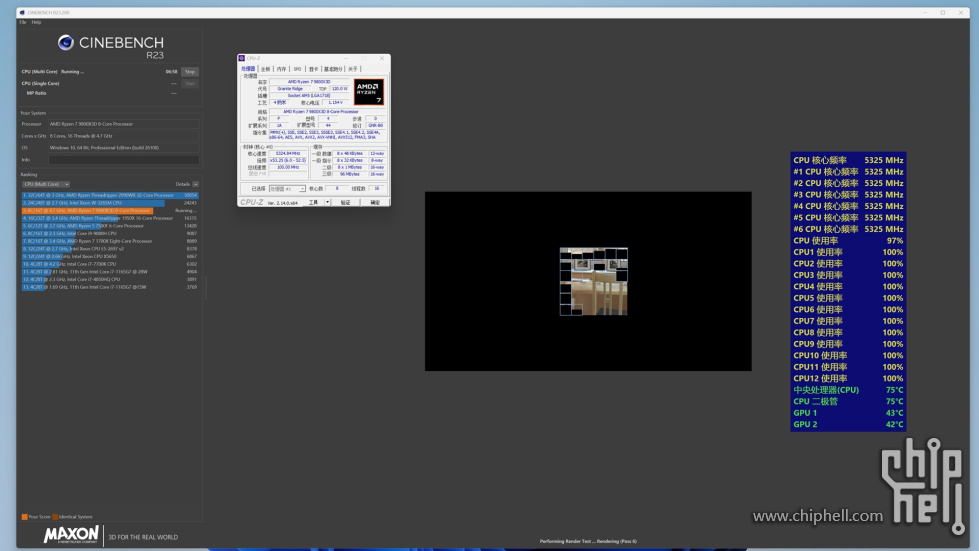Image resolution: width=979 pixels, height=551 pixels.
Task: Open the benchmark score tab in CPU-Z
Action: 333,69
